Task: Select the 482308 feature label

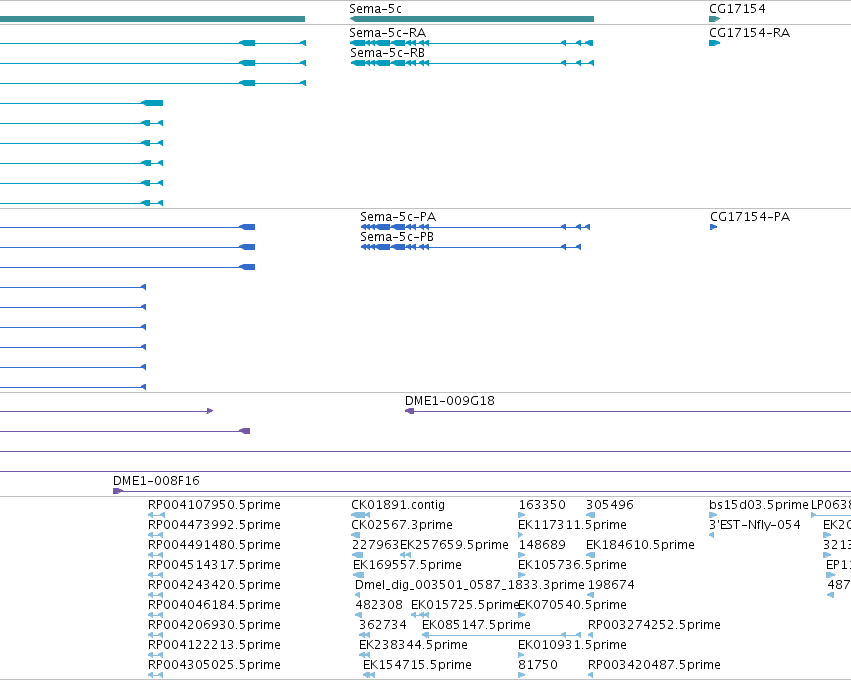Action: (379, 605)
